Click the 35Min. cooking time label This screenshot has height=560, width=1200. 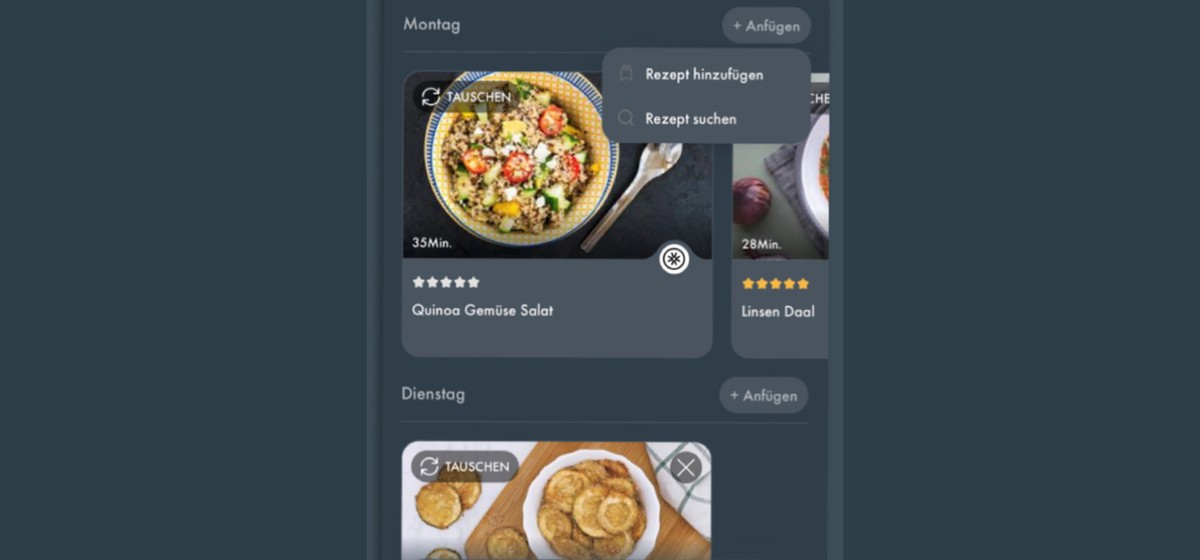click(x=431, y=243)
